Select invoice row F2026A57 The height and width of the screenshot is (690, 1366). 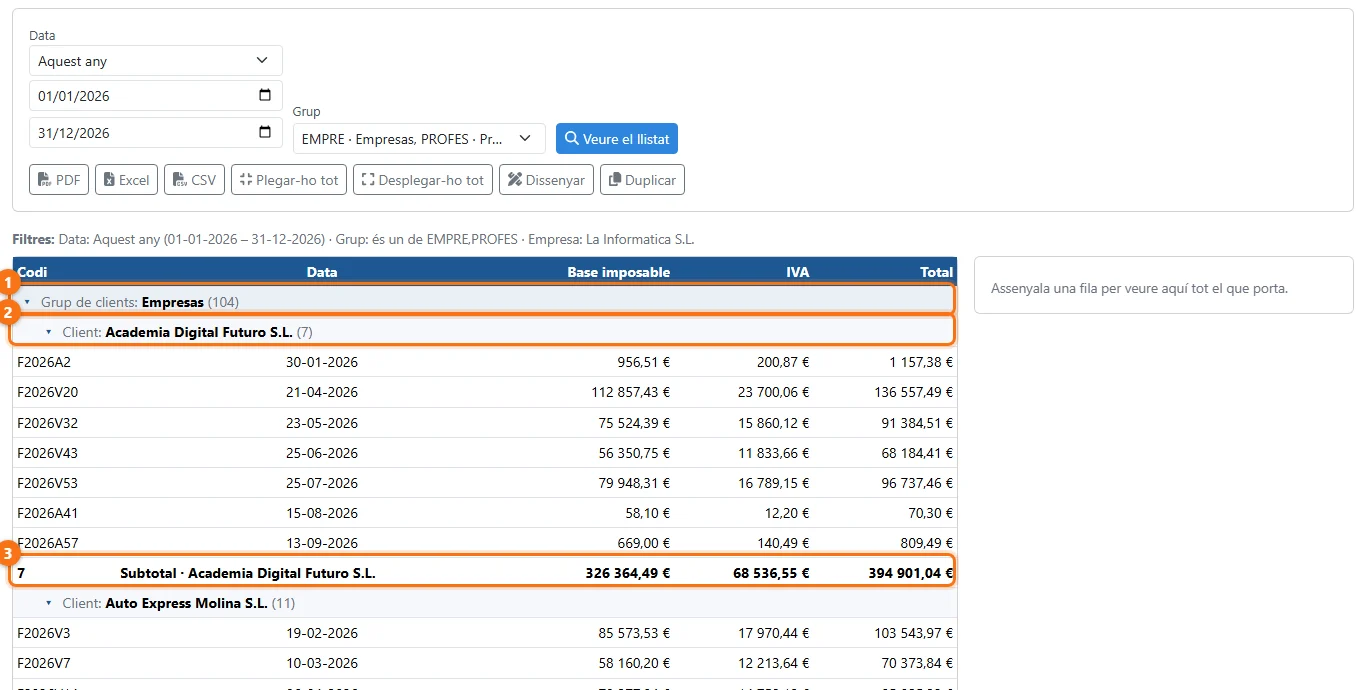pyautogui.click(x=485, y=542)
